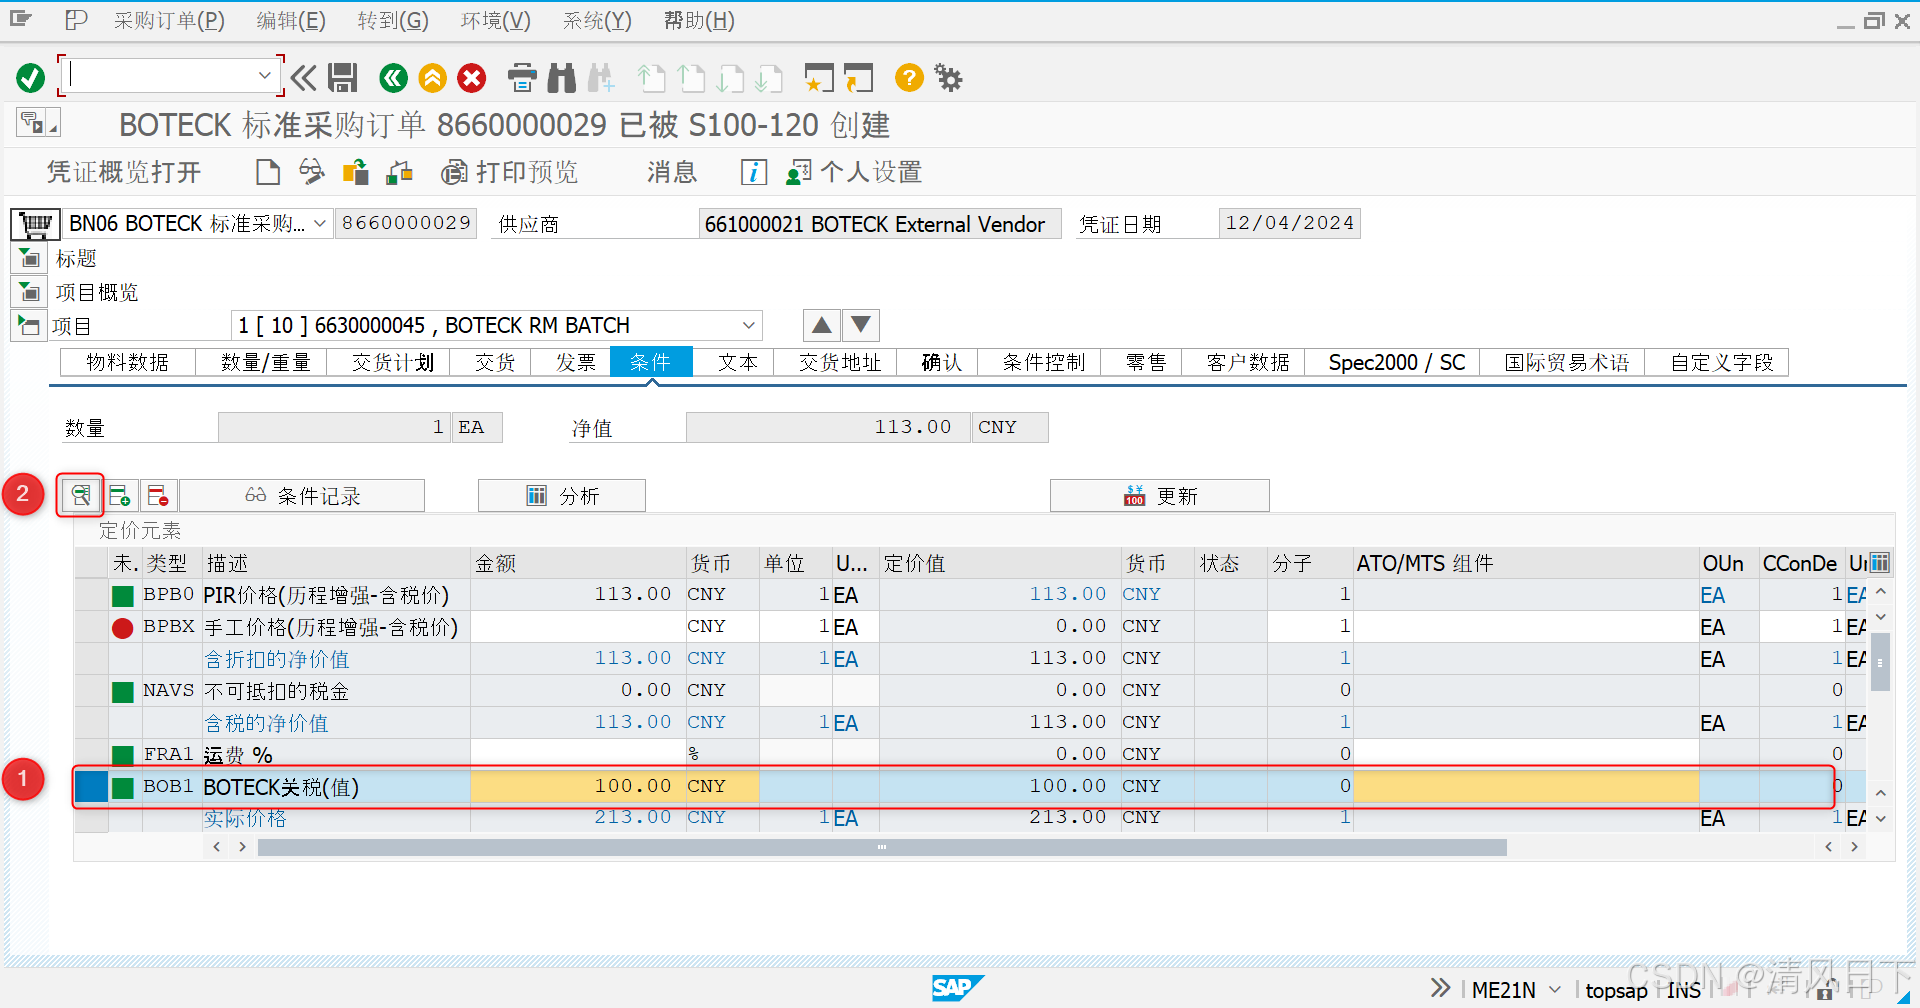The width and height of the screenshot is (1920, 1008).
Task: Click the Print icon in toolbar
Action: (522, 78)
